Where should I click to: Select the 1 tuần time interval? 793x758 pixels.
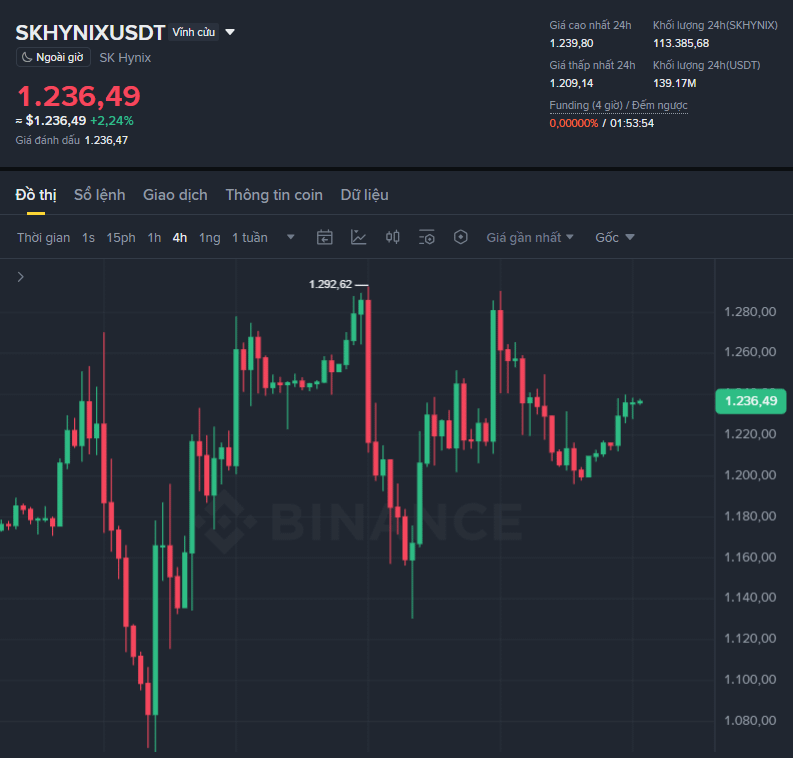(x=250, y=238)
